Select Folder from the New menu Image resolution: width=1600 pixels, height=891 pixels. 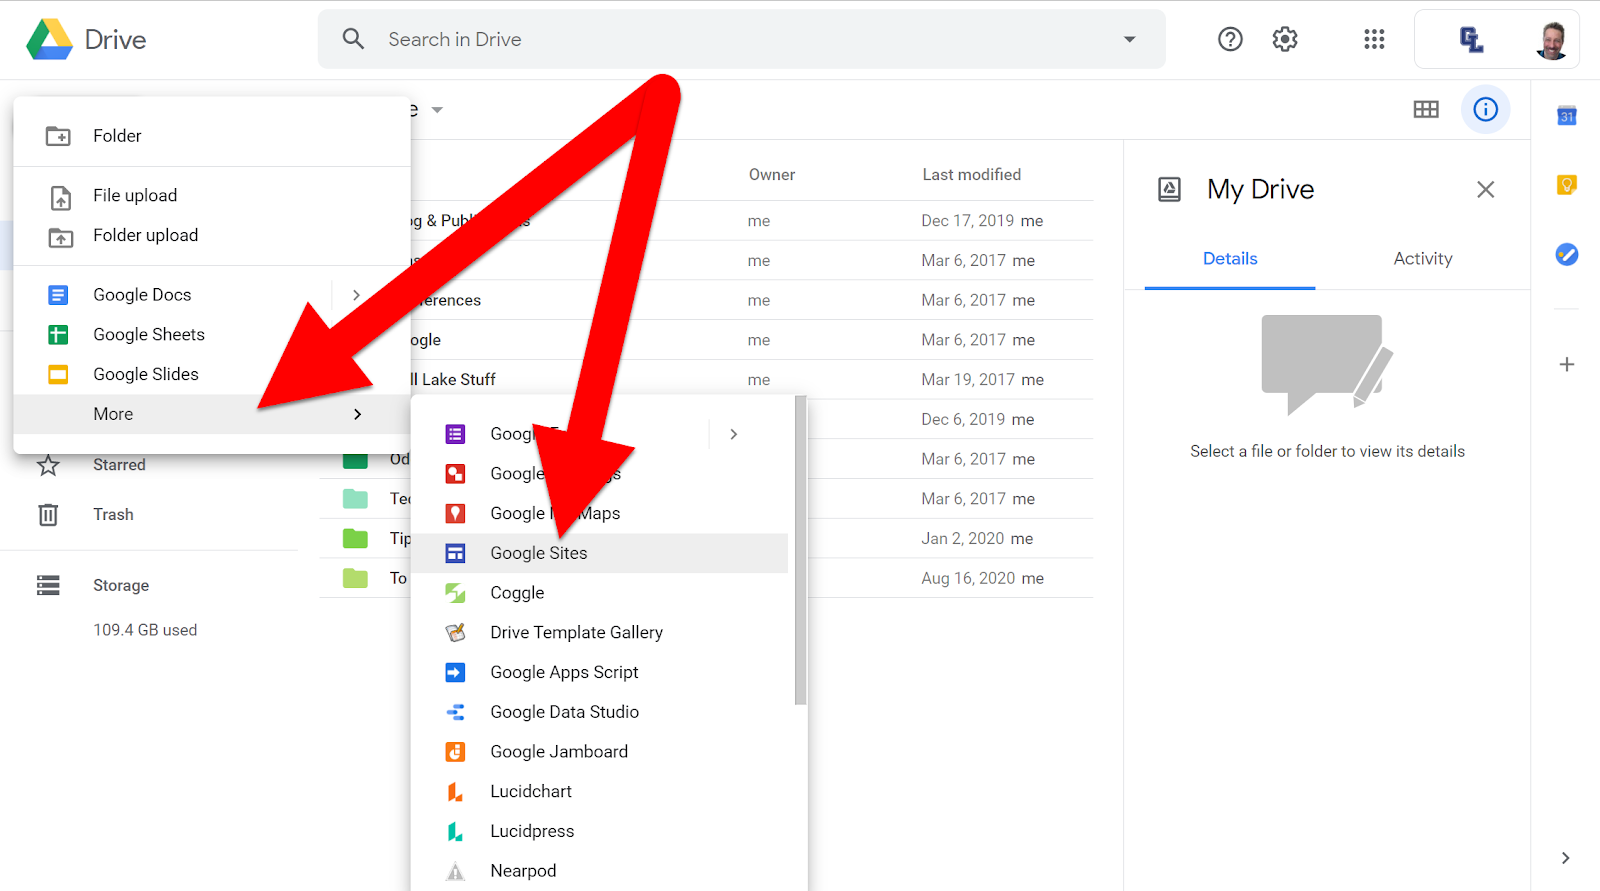[x=212, y=136]
